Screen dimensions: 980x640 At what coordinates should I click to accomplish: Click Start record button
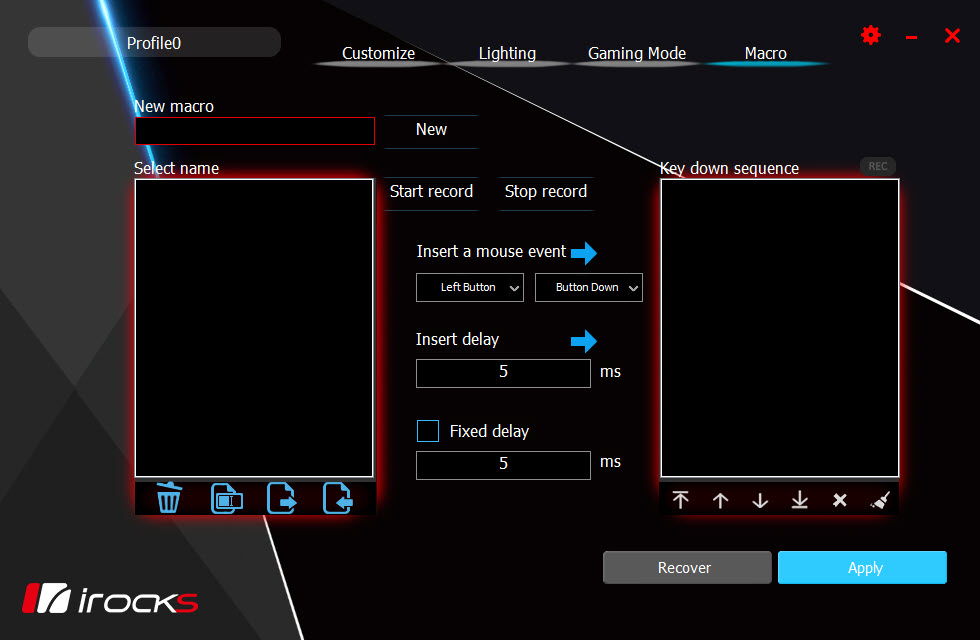[x=431, y=192]
